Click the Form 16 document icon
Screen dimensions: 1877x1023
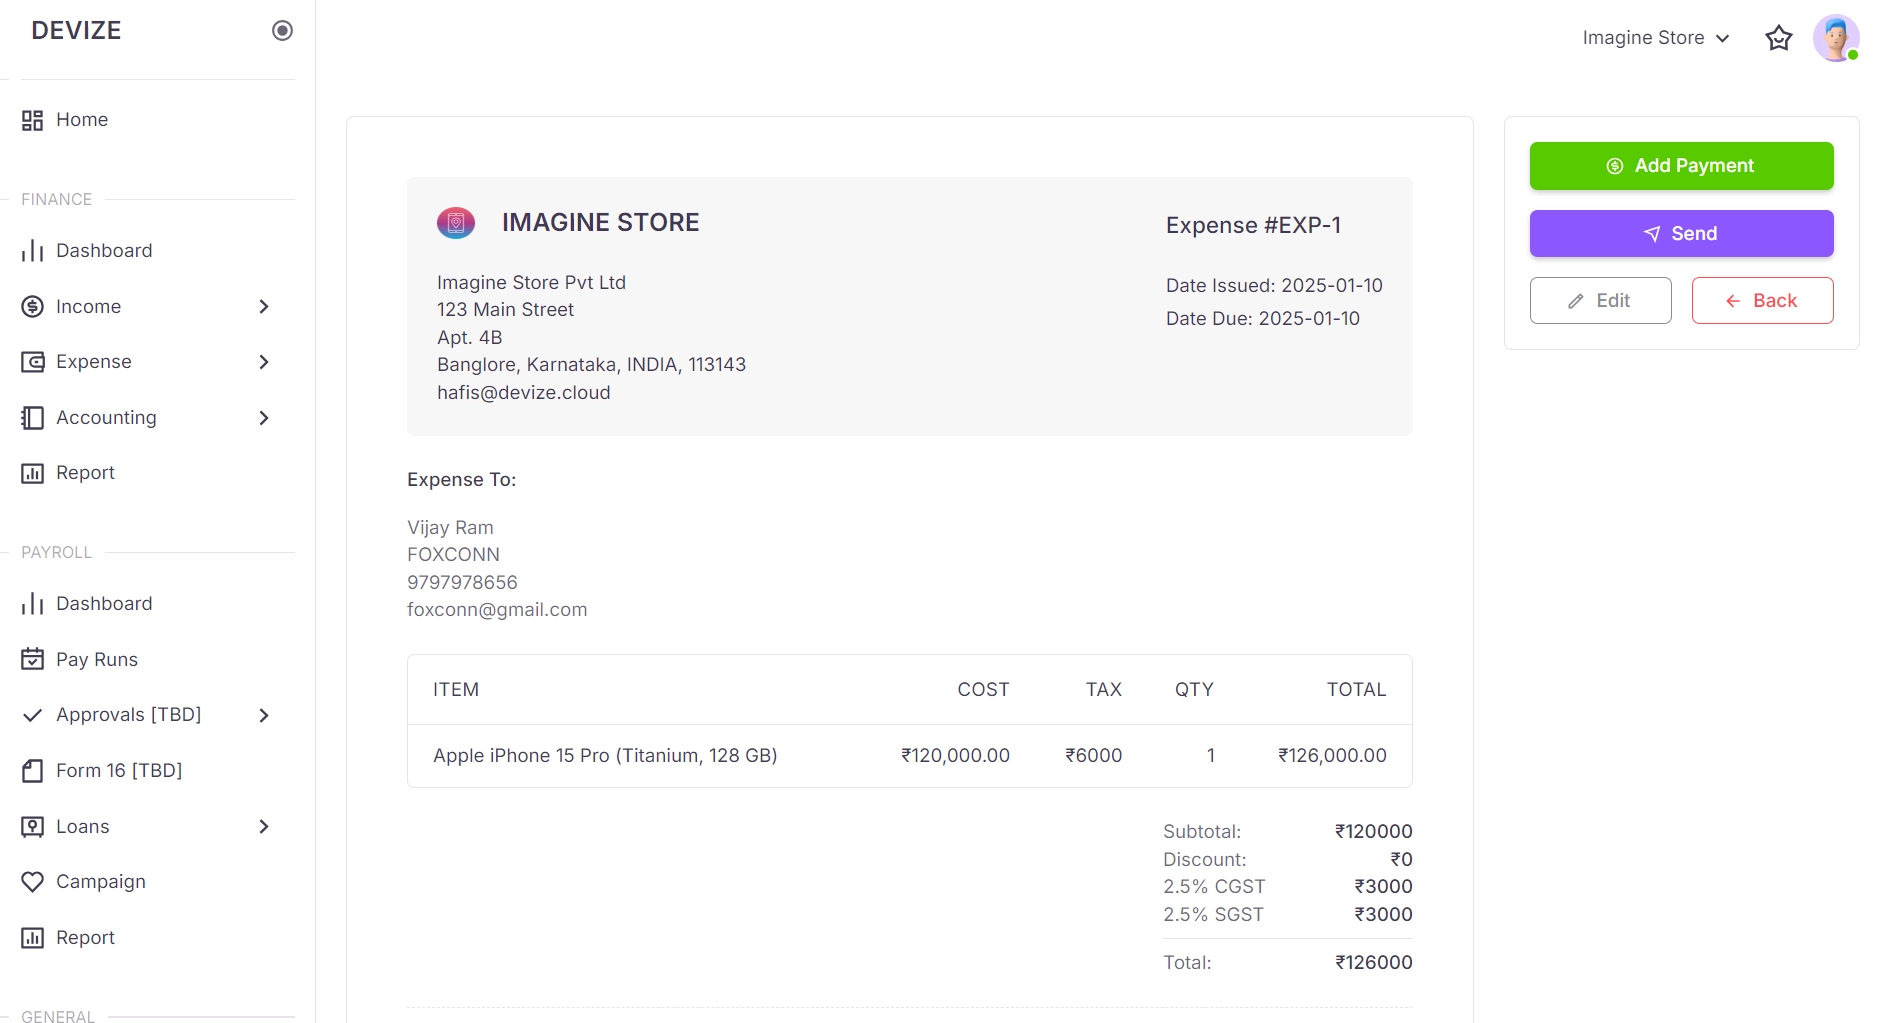33,771
